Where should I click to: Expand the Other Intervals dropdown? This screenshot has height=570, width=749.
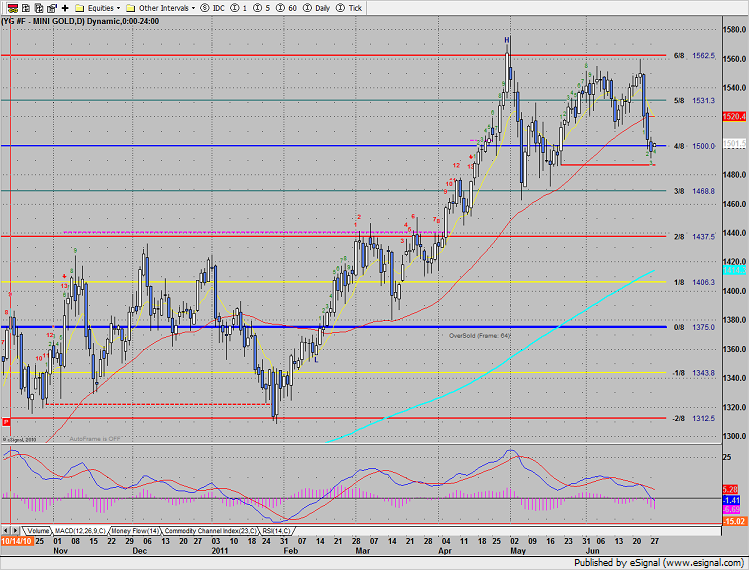point(193,8)
